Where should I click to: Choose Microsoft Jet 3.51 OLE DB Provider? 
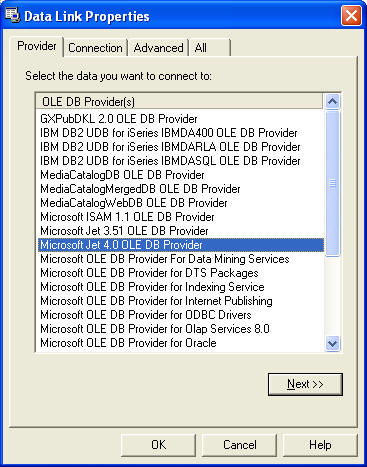pos(124,231)
